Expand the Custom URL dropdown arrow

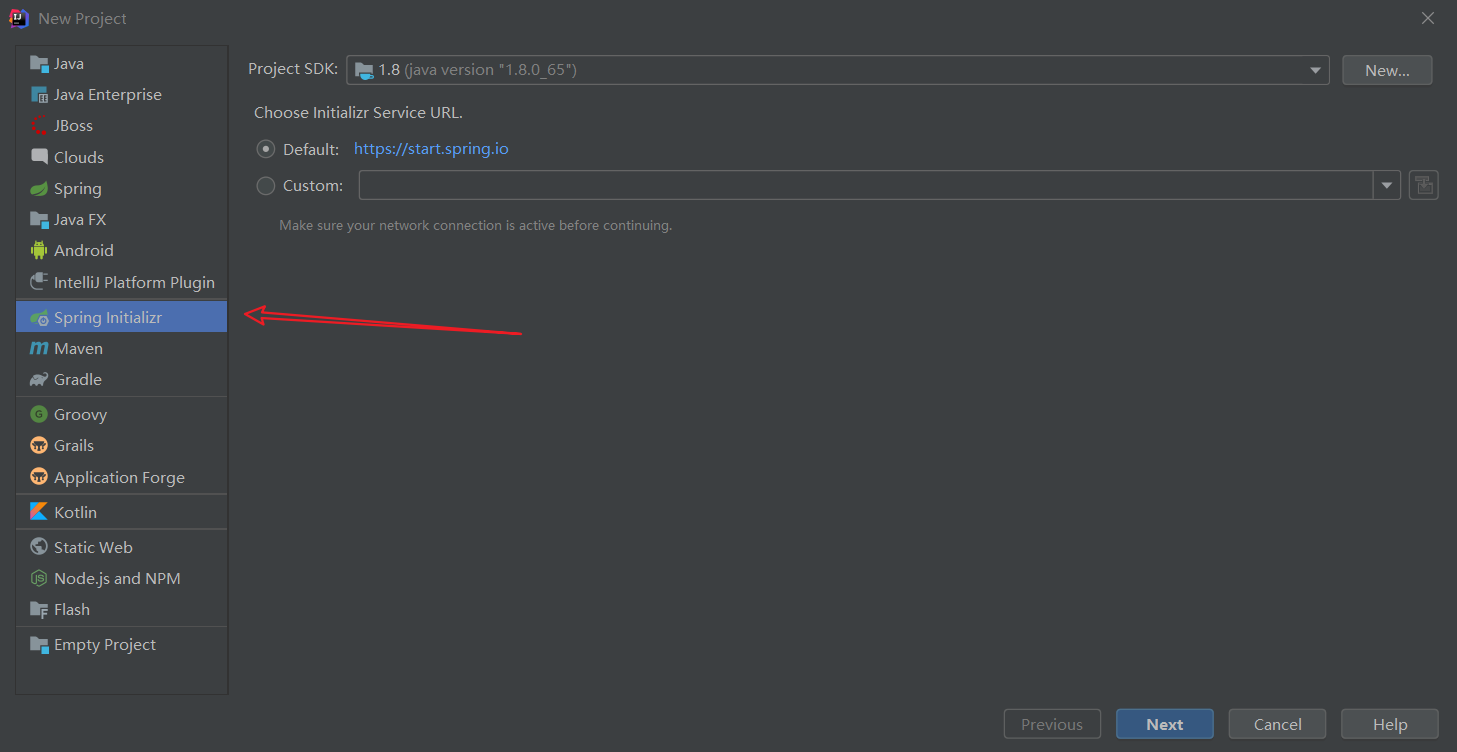pos(1387,185)
